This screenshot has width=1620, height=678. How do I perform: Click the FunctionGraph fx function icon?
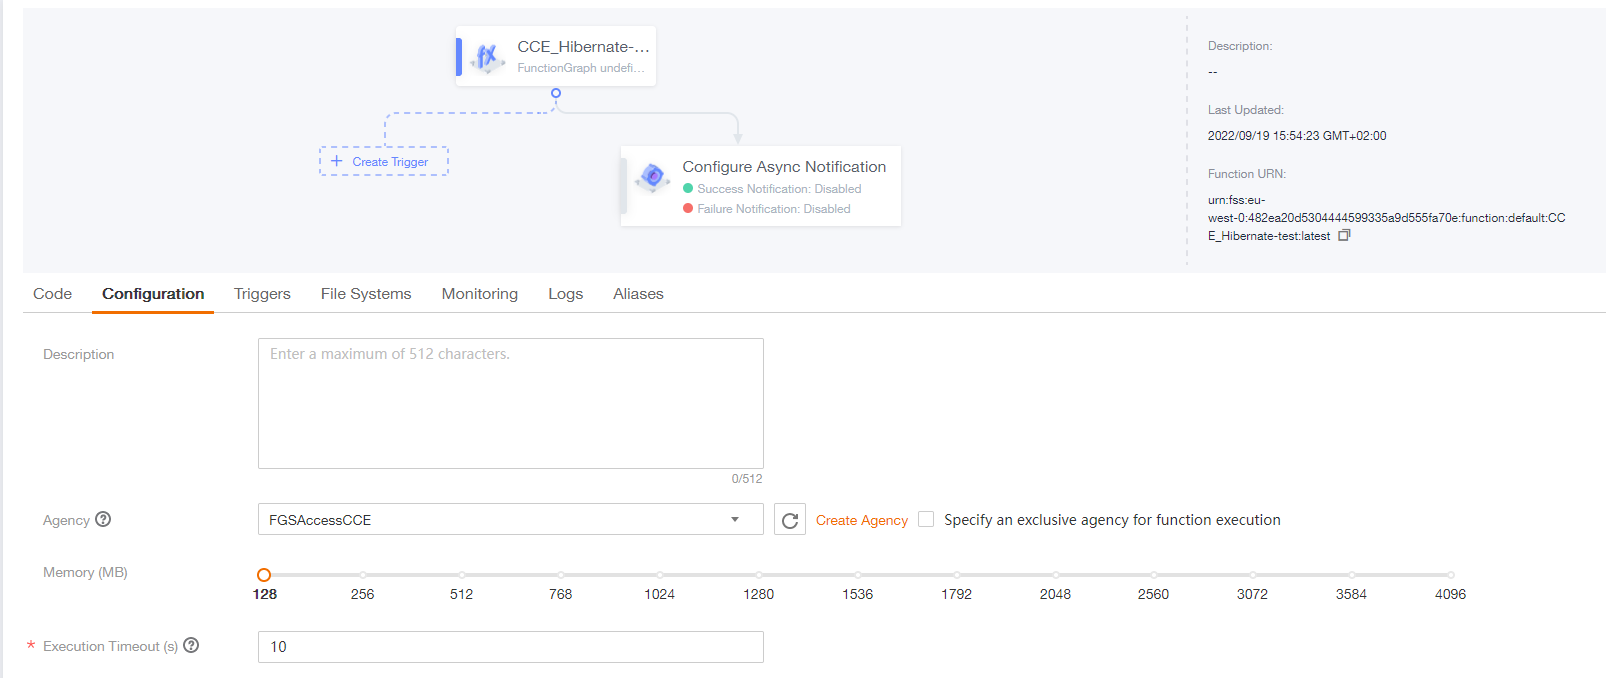[x=487, y=57]
